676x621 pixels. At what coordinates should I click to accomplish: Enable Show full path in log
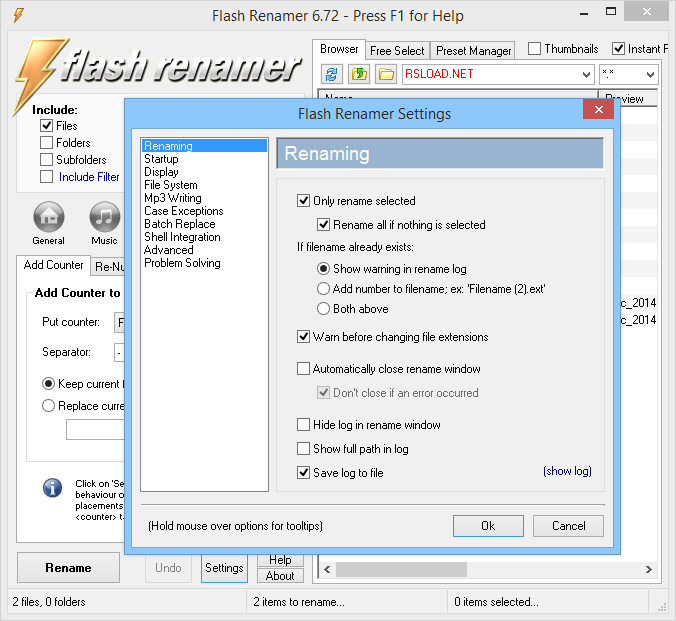click(x=303, y=448)
